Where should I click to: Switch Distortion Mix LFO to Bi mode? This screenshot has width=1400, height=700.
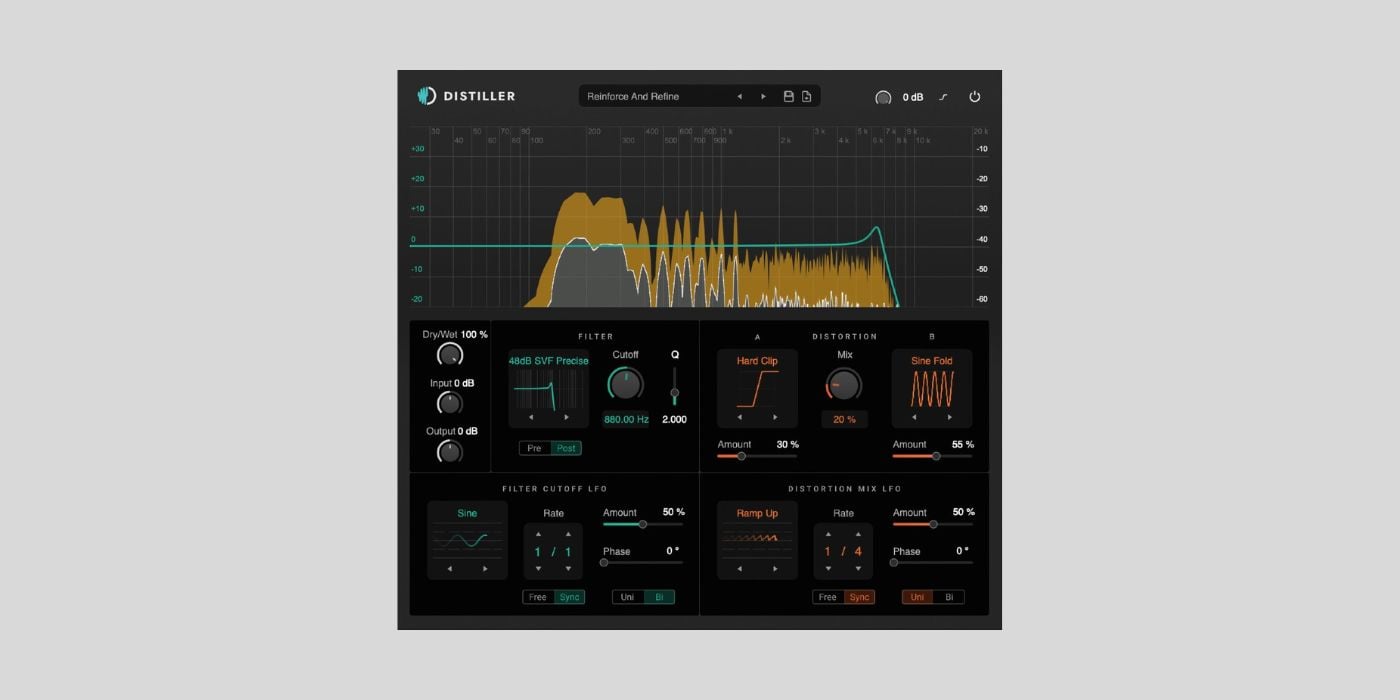(x=947, y=597)
